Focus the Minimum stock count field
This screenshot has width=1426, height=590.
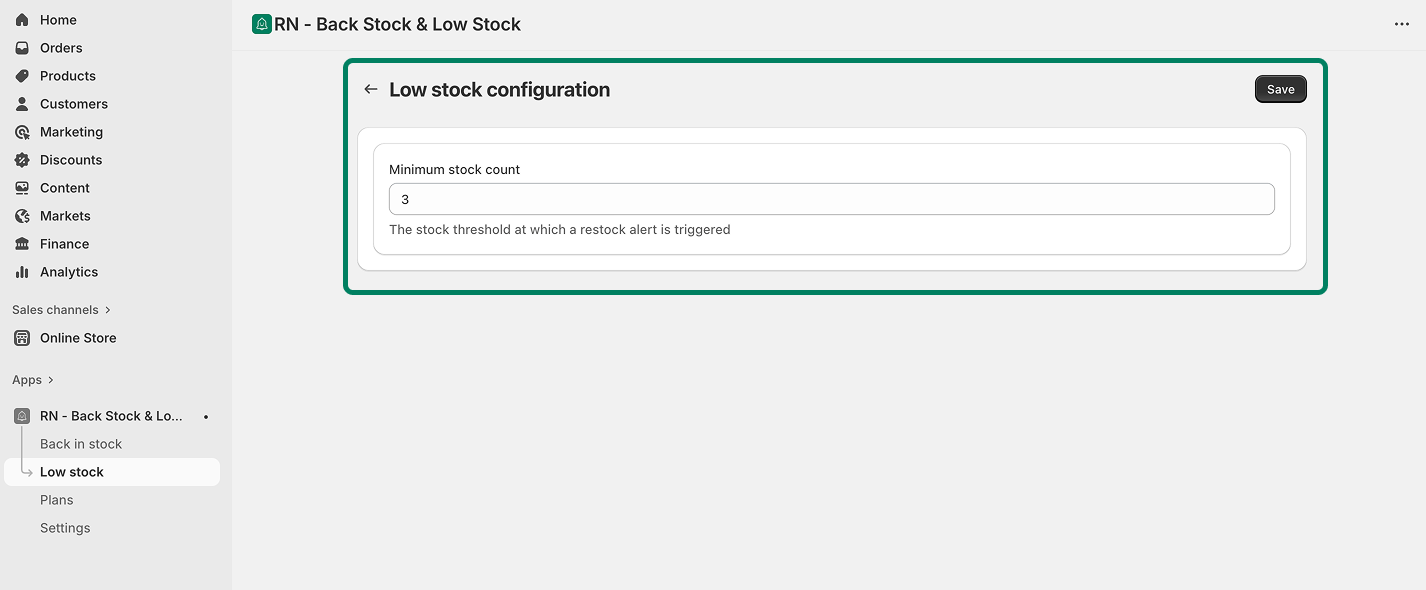point(831,199)
